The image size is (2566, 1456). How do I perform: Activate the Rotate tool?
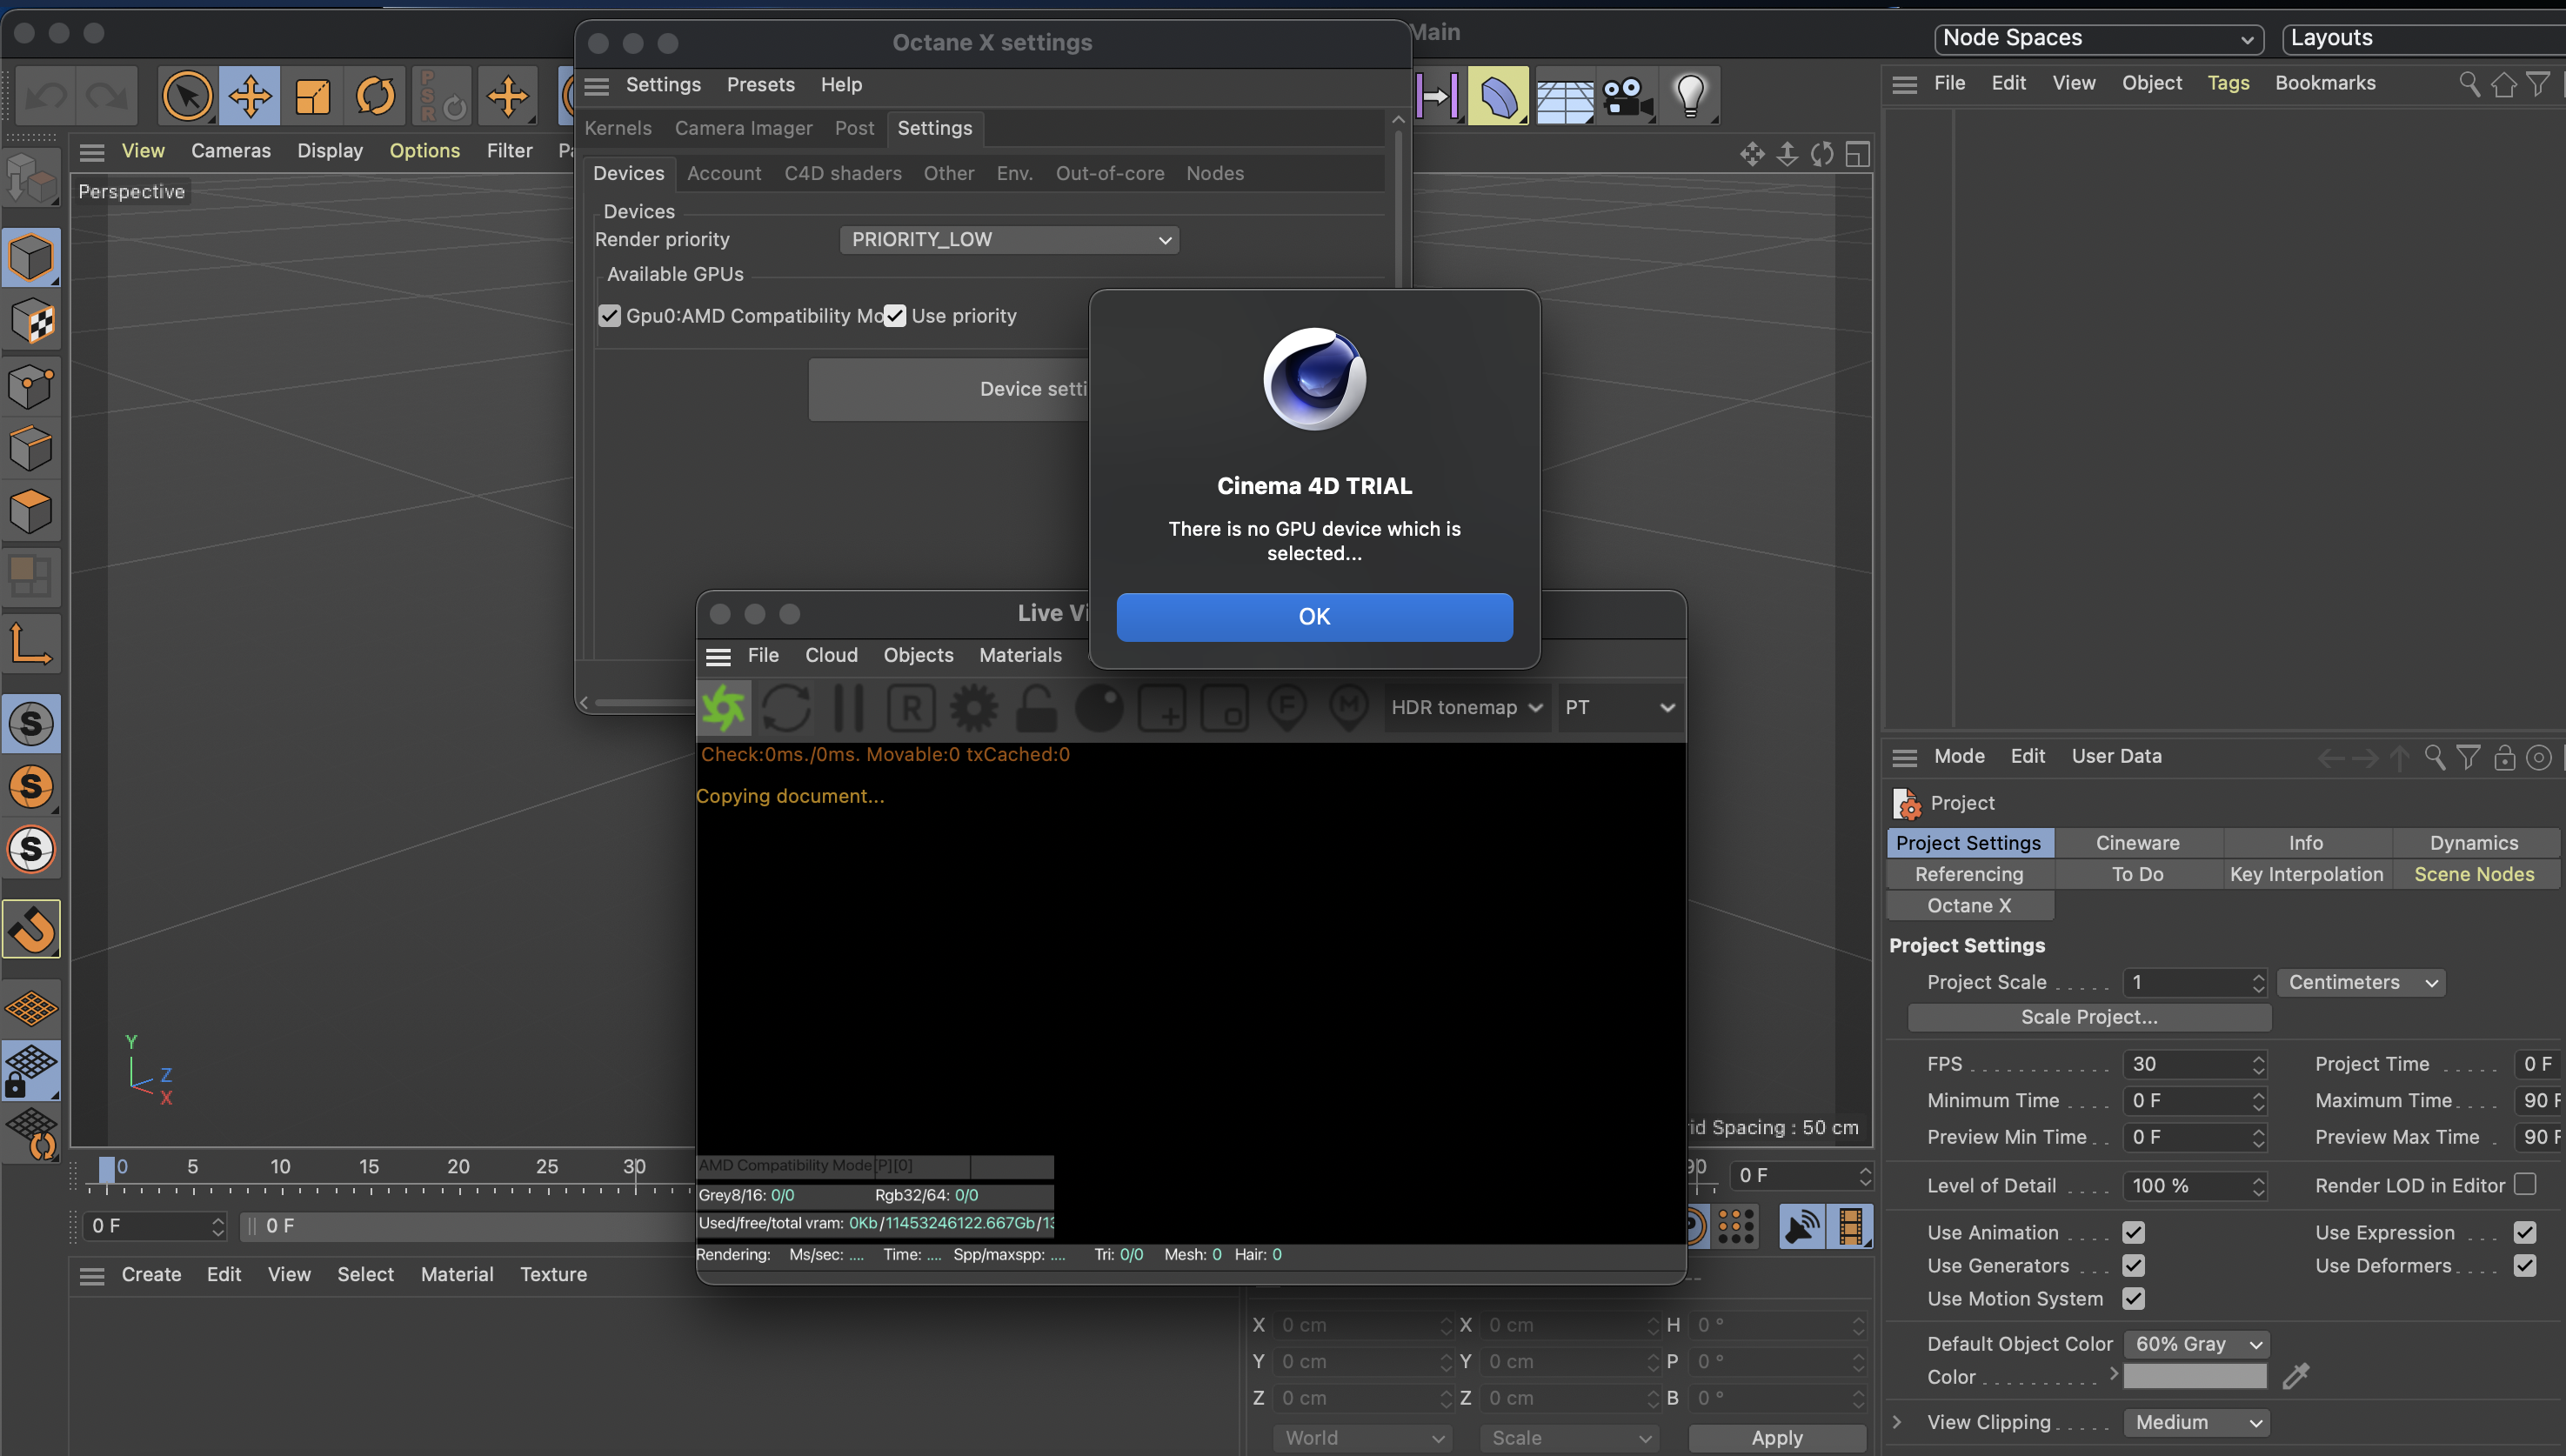(x=375, y=97)
